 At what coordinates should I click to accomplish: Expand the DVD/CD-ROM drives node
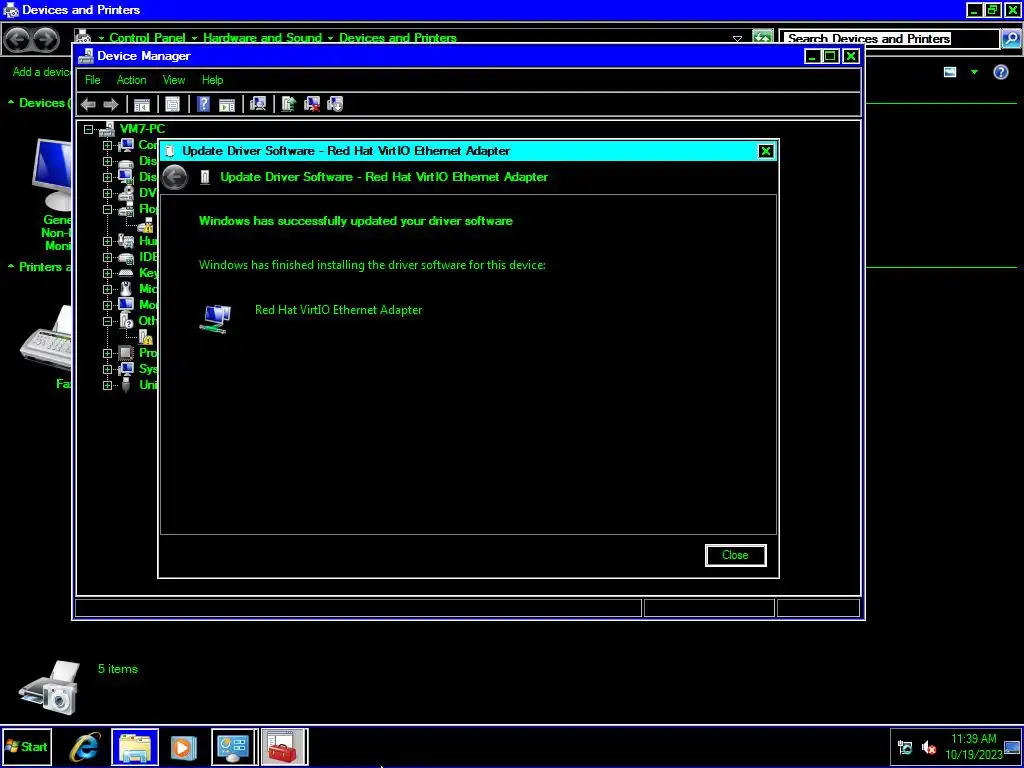click(108, 193)
